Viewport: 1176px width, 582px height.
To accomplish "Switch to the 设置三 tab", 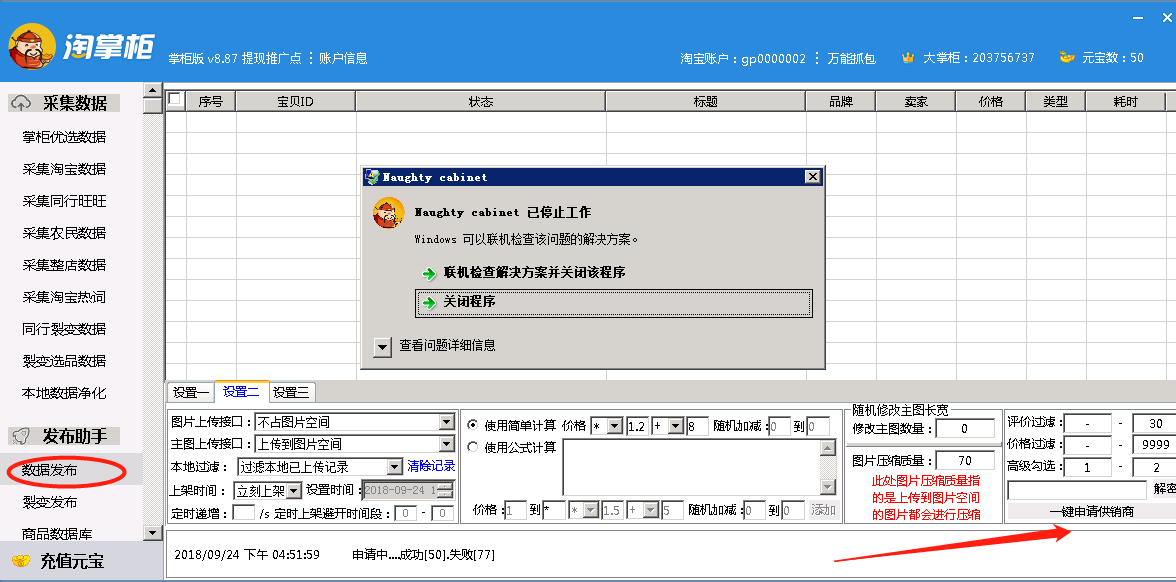I will [x=291, y=392].
